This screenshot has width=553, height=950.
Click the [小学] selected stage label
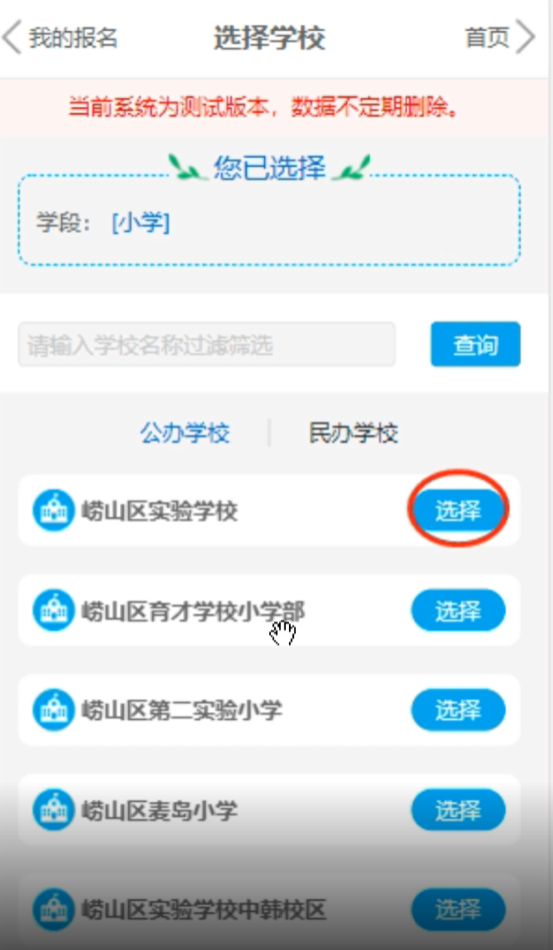click(x=141, y=223)
